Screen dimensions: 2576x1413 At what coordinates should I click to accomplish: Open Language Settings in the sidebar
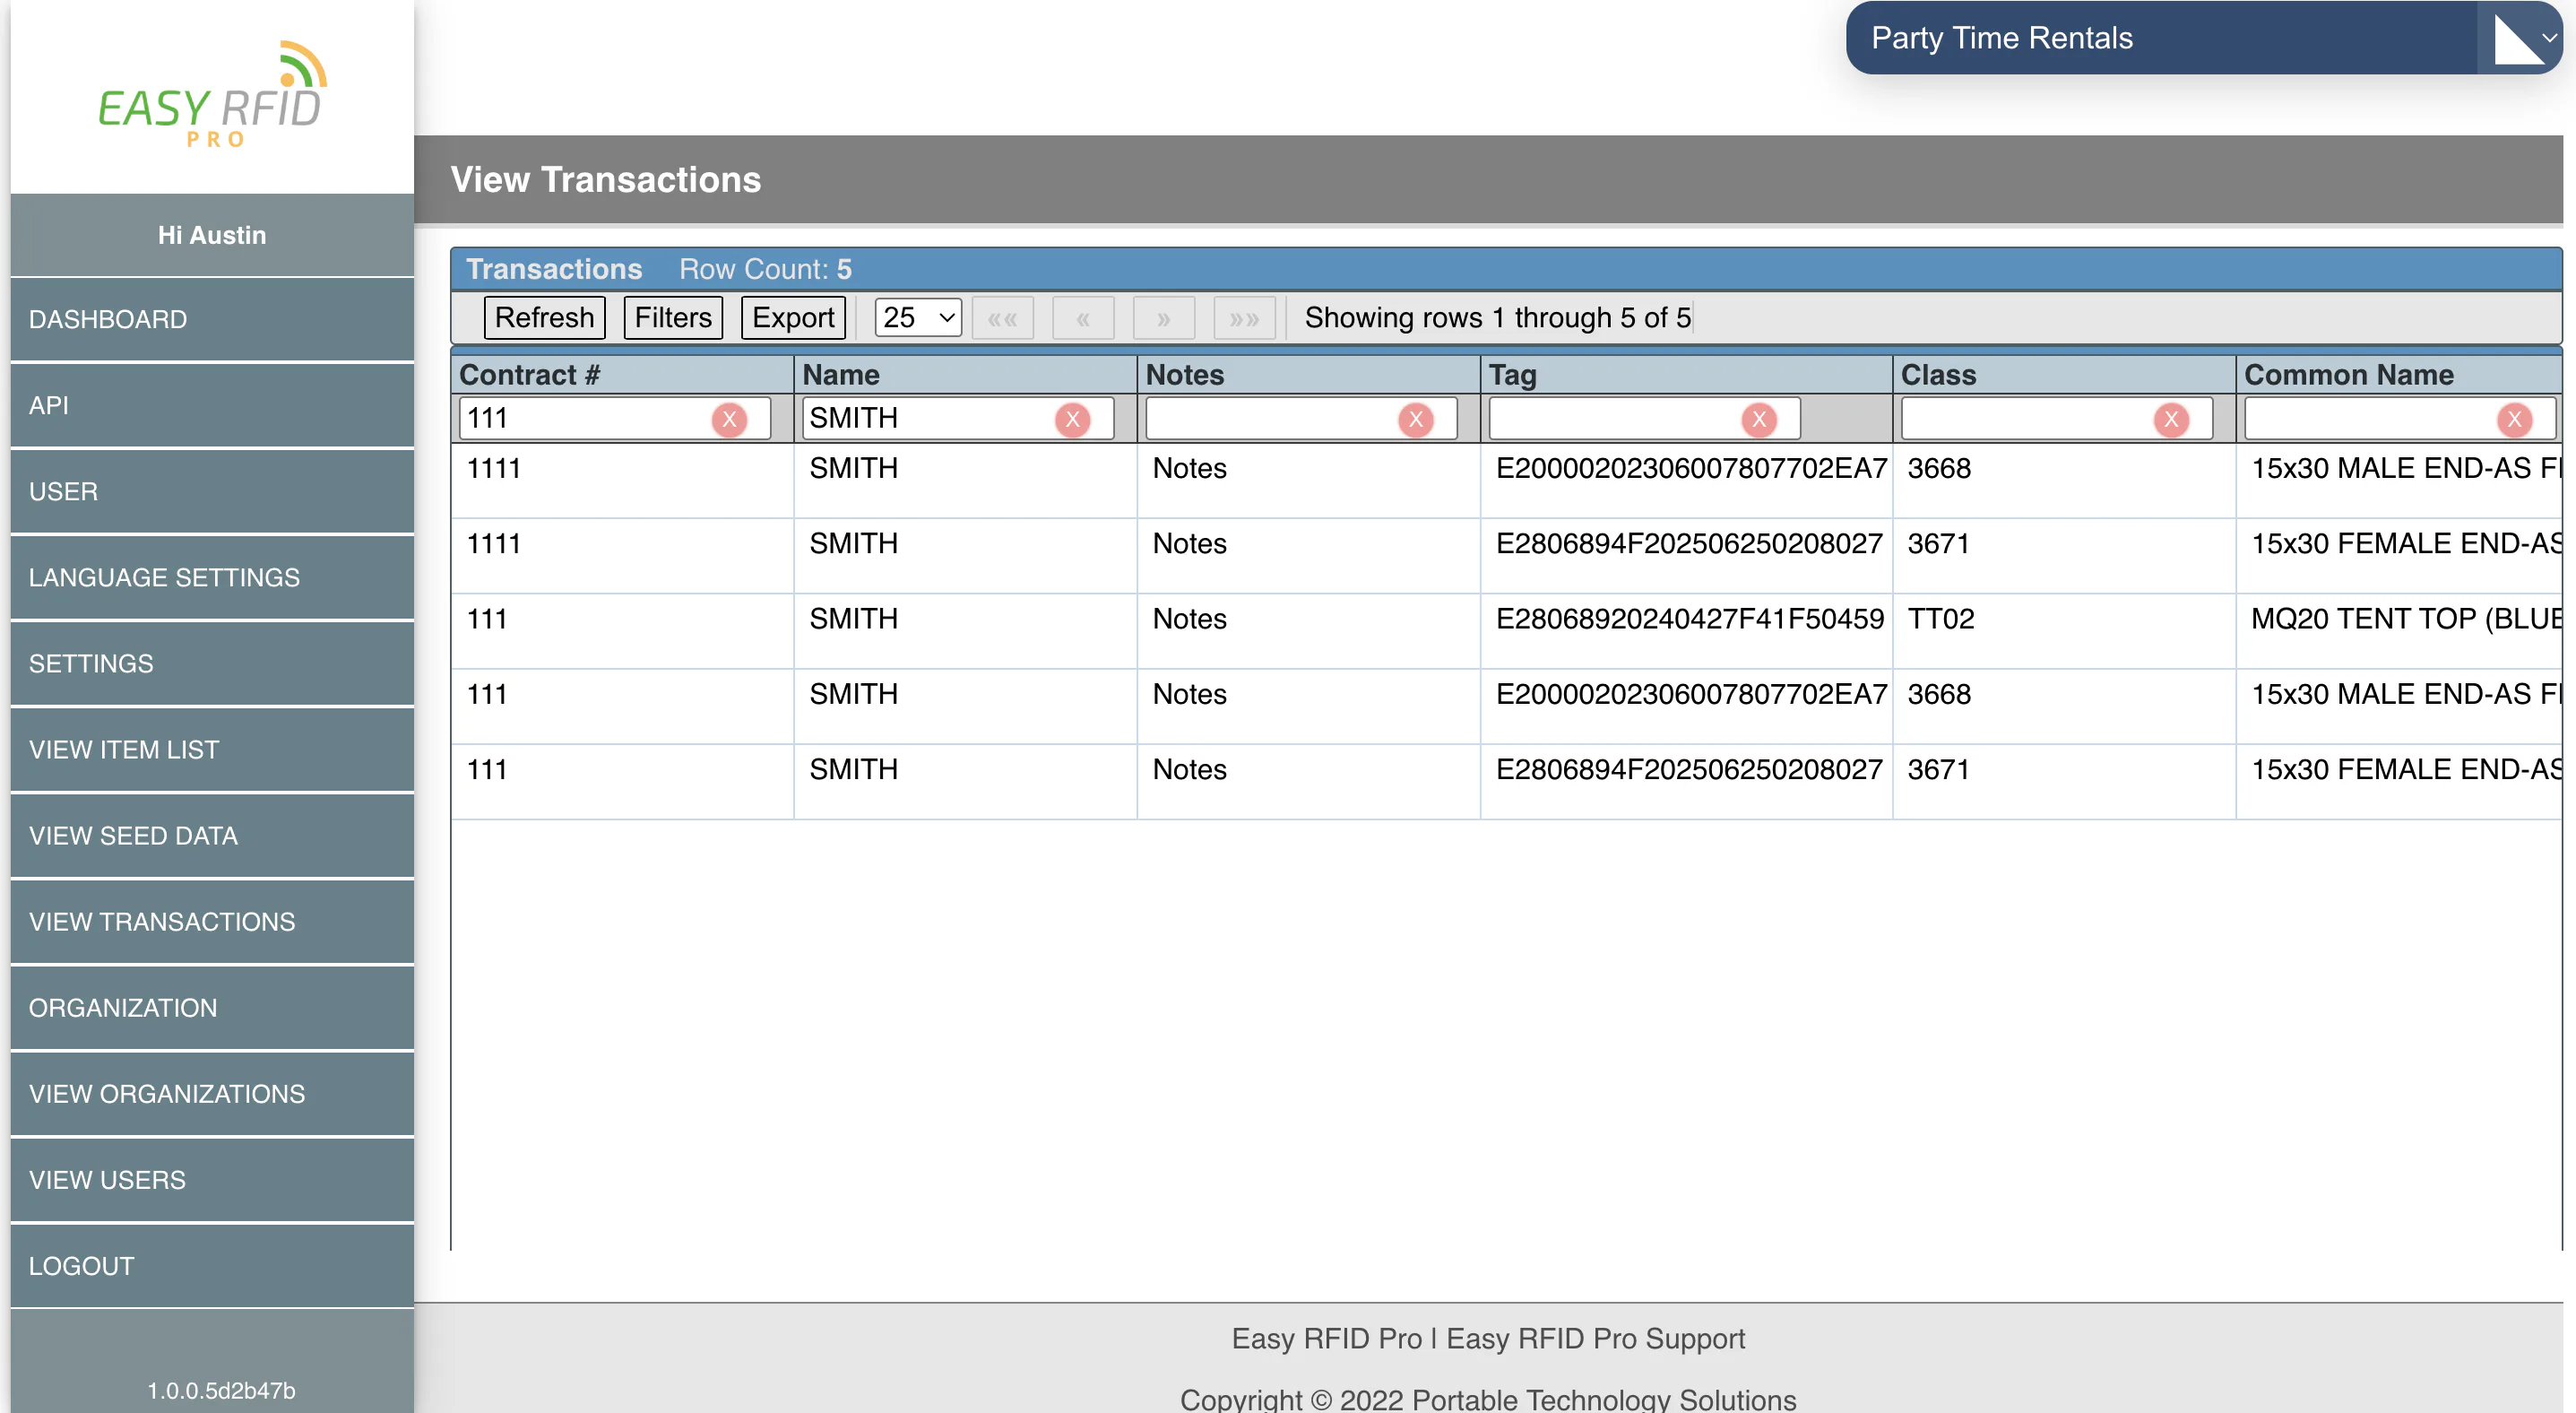coord(212,577)
